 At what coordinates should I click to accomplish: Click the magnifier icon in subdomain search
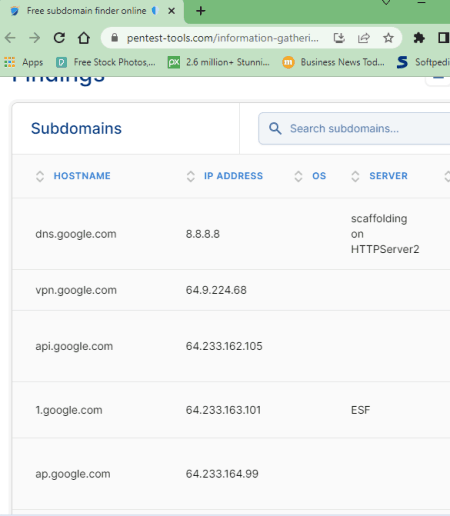(x=275, y=128)
